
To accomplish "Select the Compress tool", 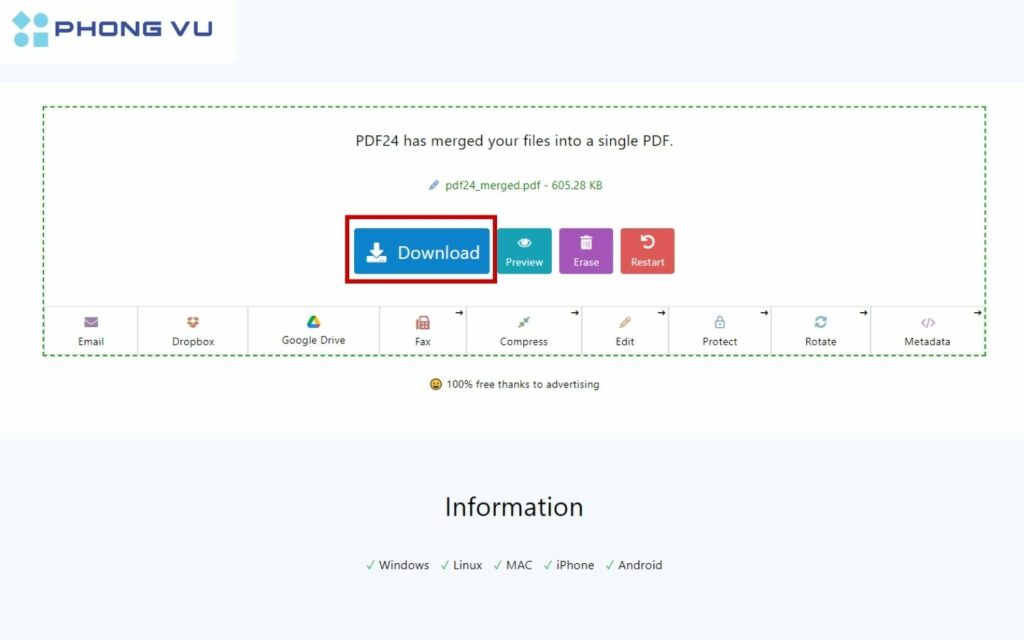I will tap(524, 331).
